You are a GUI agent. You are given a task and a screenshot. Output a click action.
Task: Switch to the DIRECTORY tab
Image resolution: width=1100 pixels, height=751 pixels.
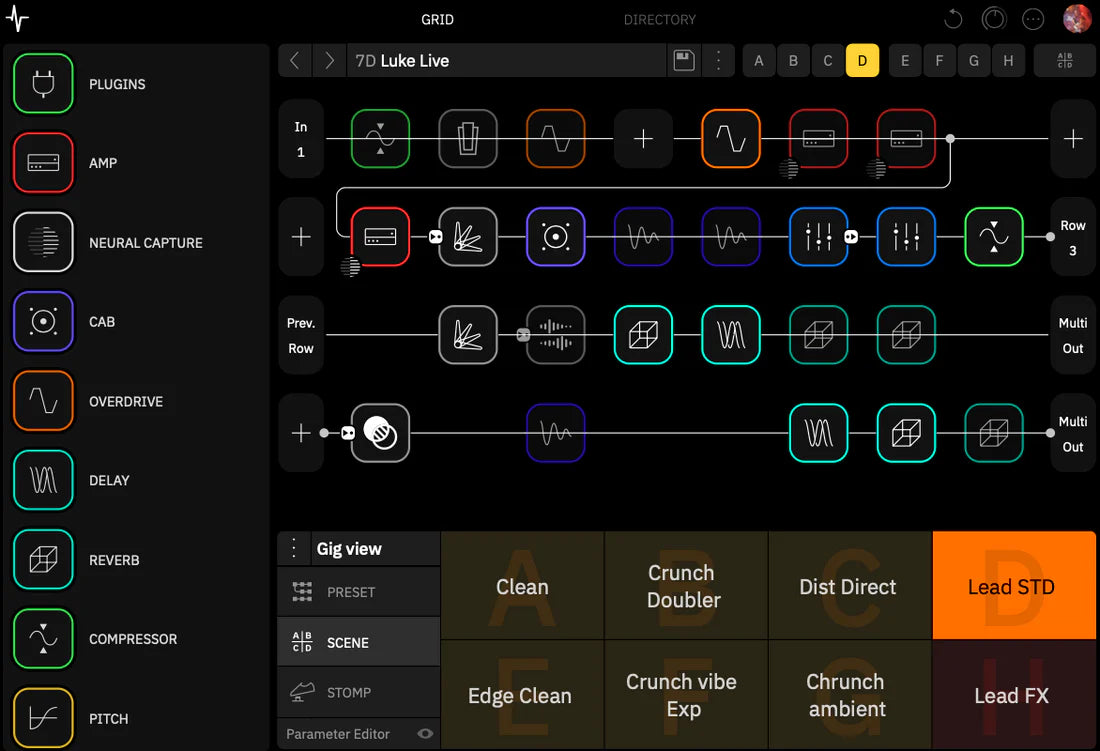(x=660, y=19)
